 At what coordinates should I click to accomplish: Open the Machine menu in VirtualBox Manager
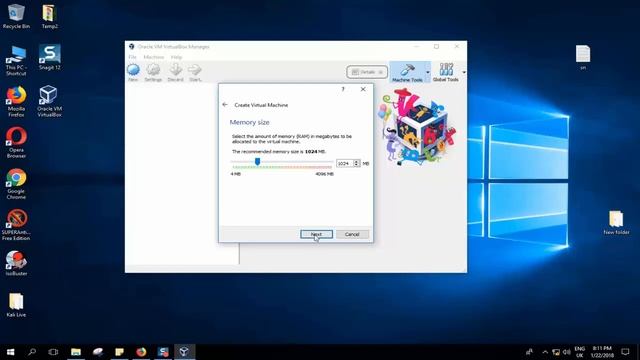153,57
